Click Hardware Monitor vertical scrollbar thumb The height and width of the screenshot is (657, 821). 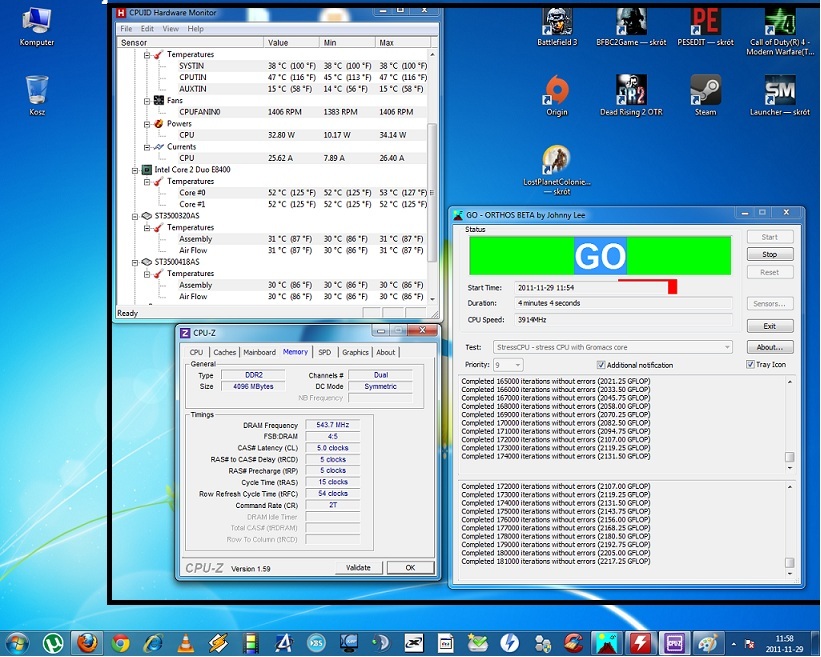(x=432, y=192)
